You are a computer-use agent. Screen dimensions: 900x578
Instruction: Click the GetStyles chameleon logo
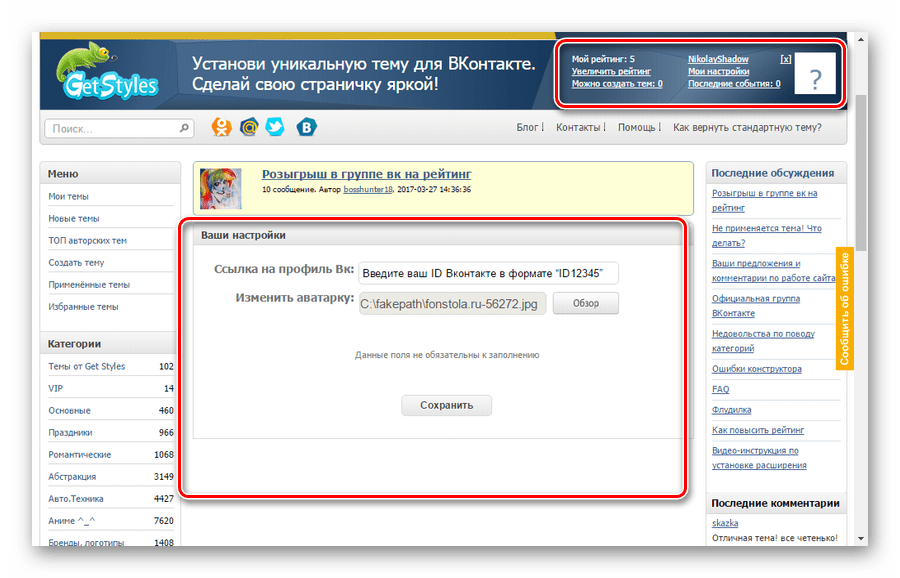pos(107,72)
